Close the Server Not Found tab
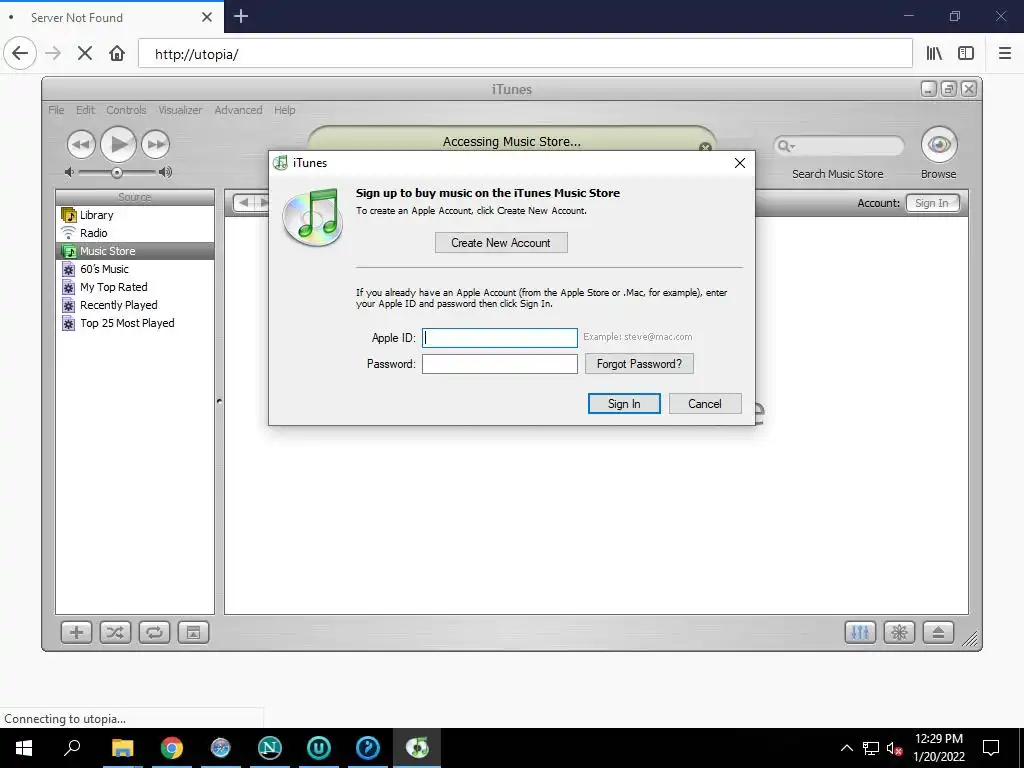The image size is (1024, 768). (x=207, y=17)
